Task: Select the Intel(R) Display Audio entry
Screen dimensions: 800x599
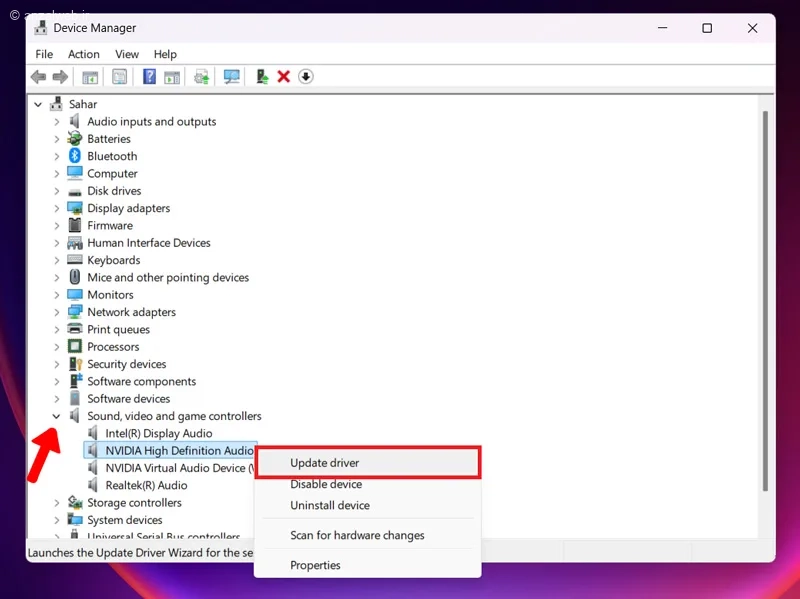Action: (160, 433)
